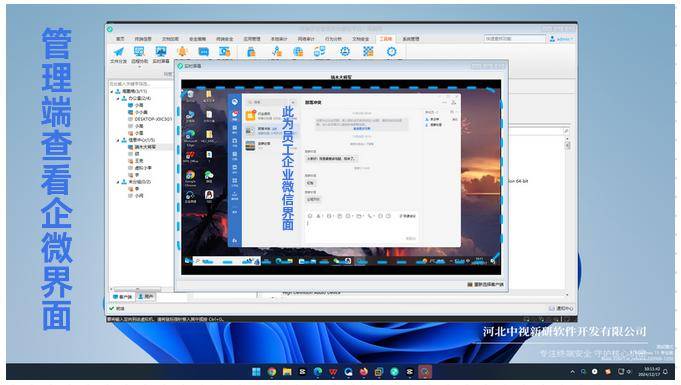Screen dimensions: 681x385
Task: Switch to the 应用管理 tab
Action: pos(252,39)
